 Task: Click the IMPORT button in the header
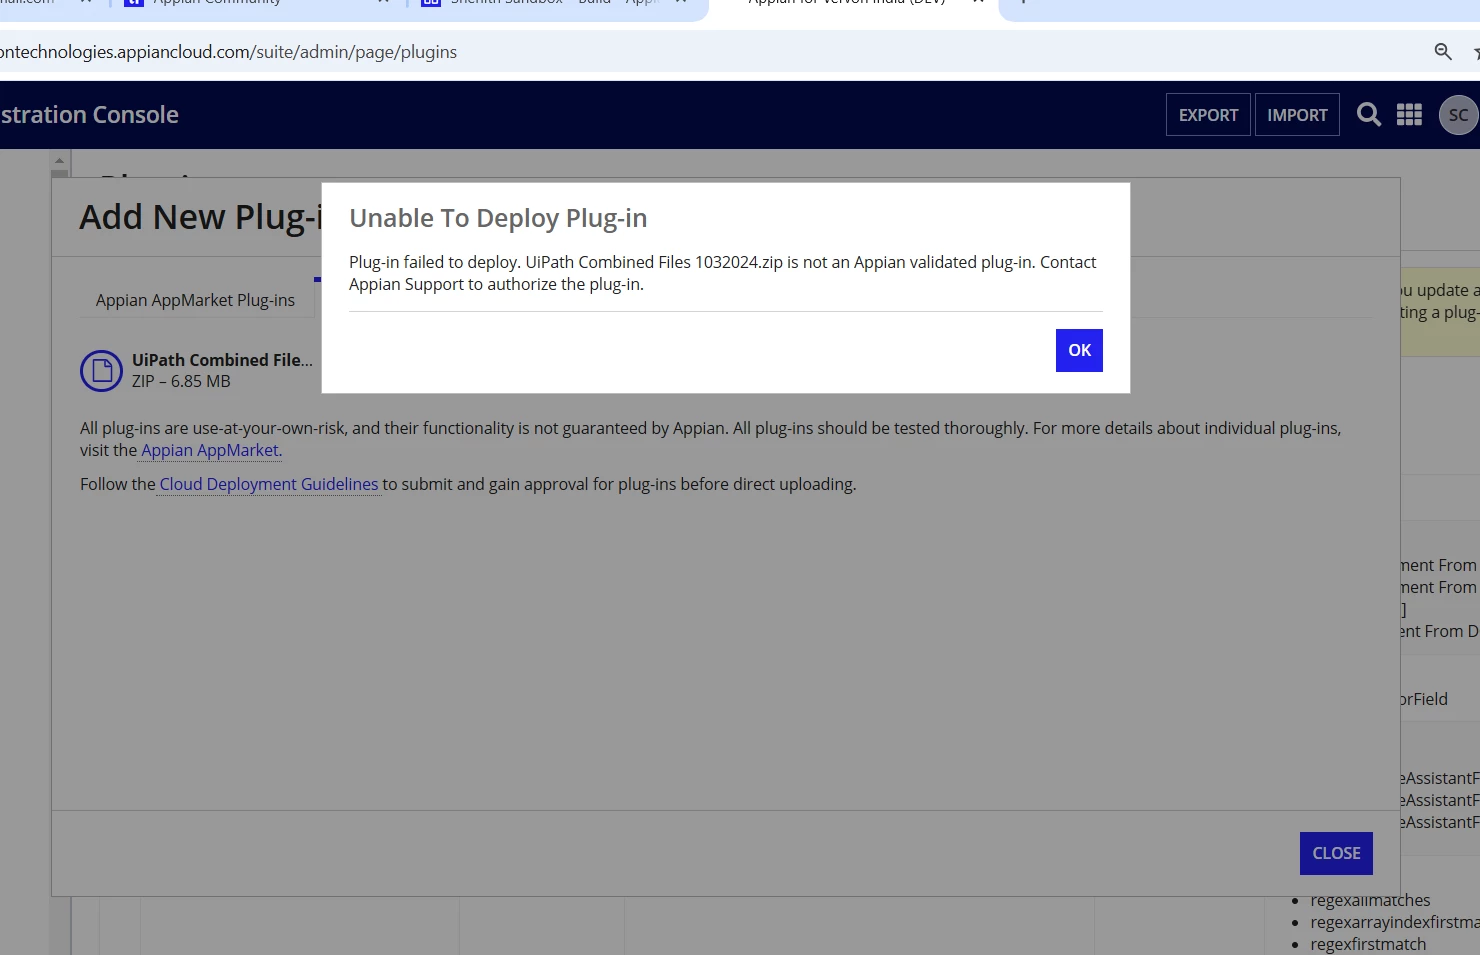(x=1297, y=115)
